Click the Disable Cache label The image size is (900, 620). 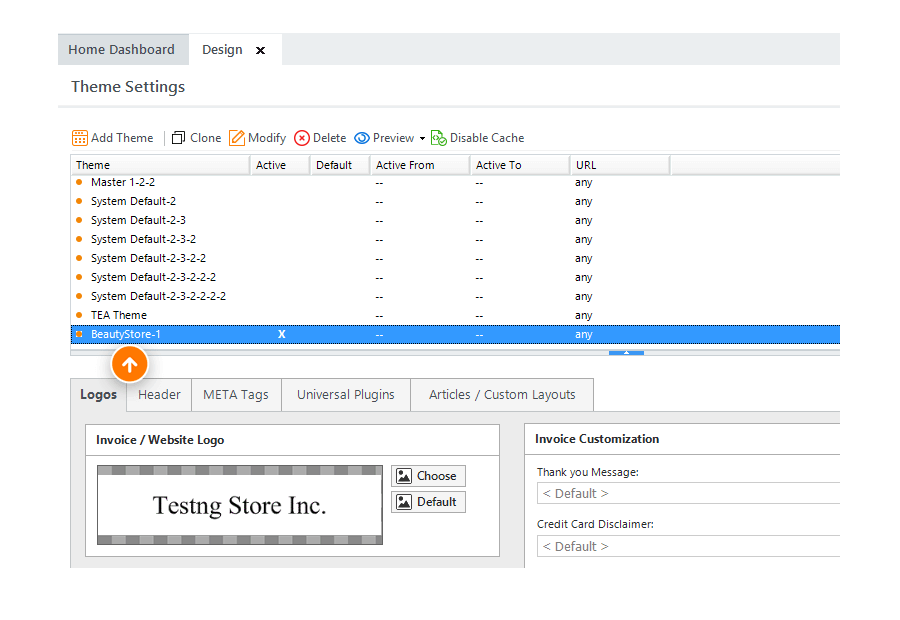(x=487, y=138)
